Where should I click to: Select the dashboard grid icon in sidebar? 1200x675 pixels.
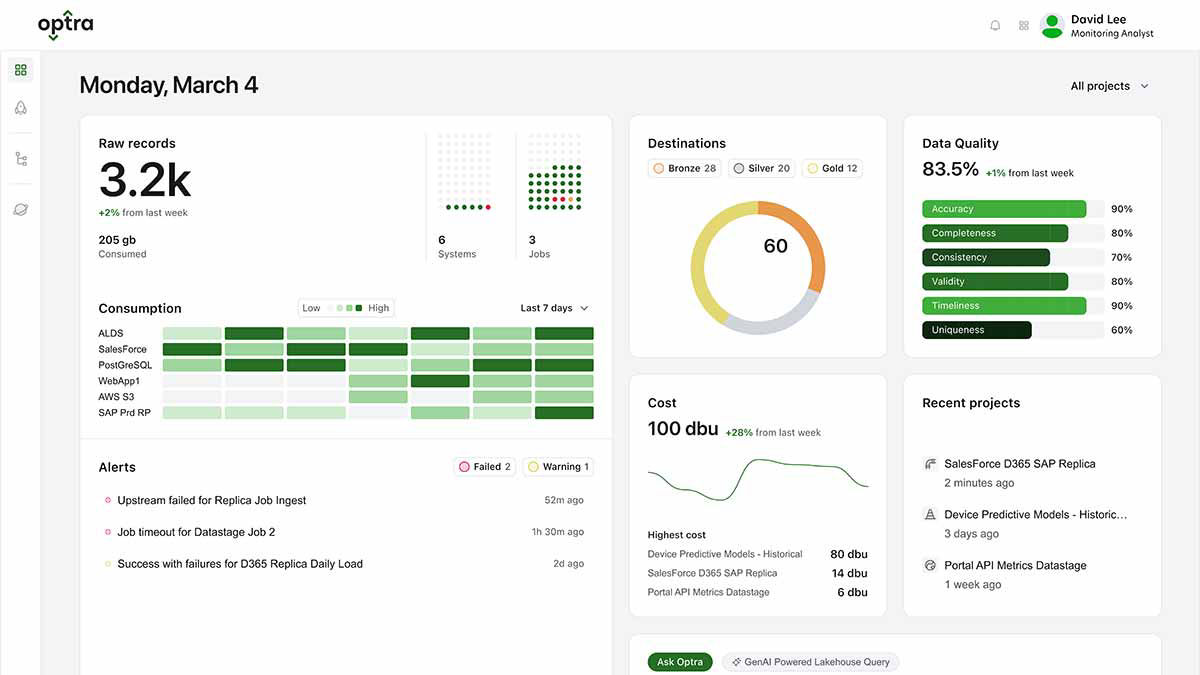coord(20,69)
